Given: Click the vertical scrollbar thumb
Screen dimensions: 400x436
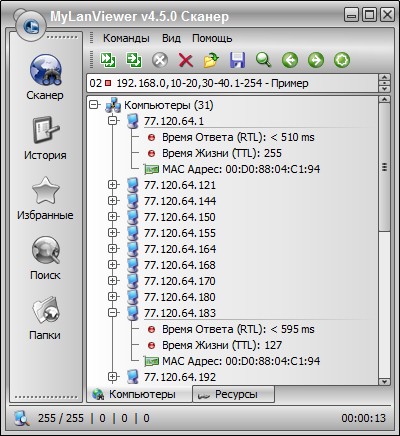Looking at the screenshot, I should point(384,167).
